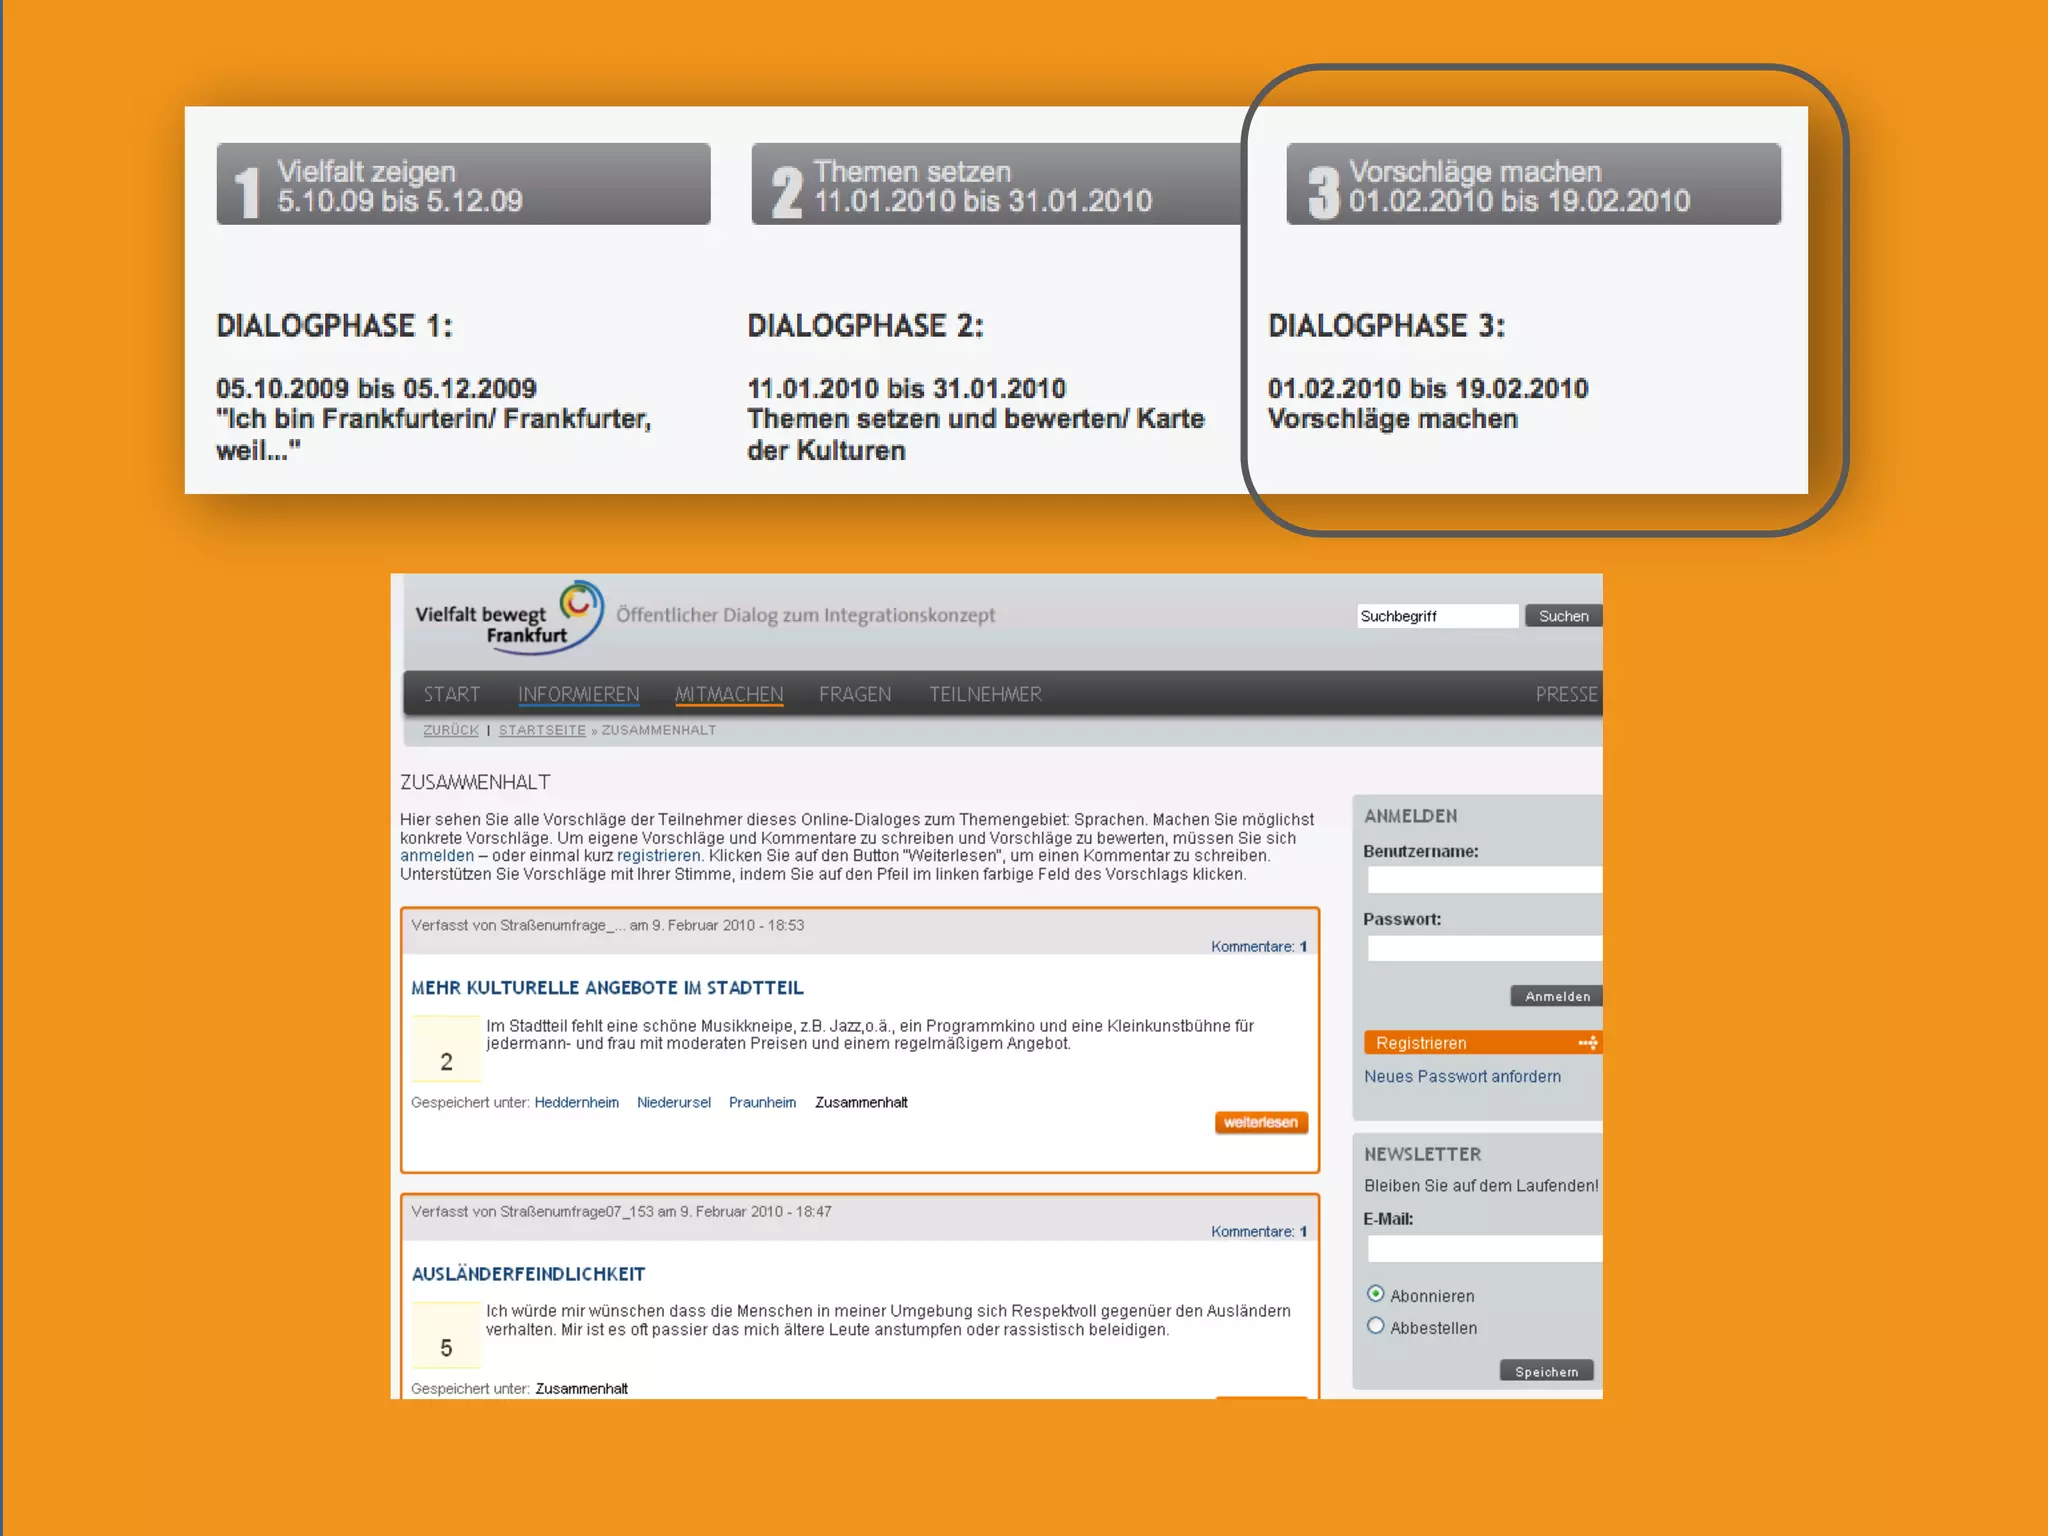Open the INFORMIEREN menu
This screenshot has height=1536, width=2048.
pos(578,694)
